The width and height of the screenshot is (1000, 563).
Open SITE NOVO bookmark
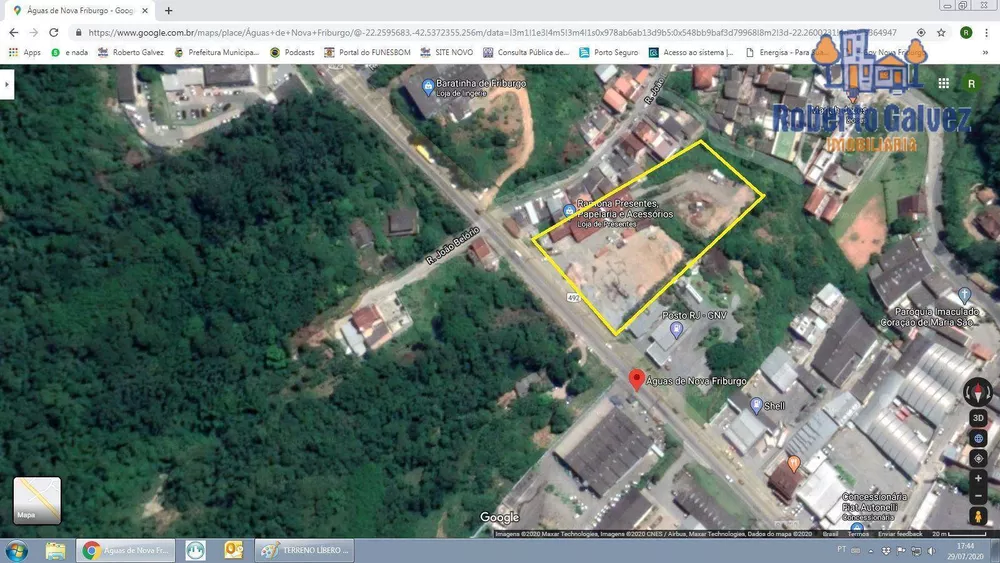pyautogui.click(x=447, y=52)
